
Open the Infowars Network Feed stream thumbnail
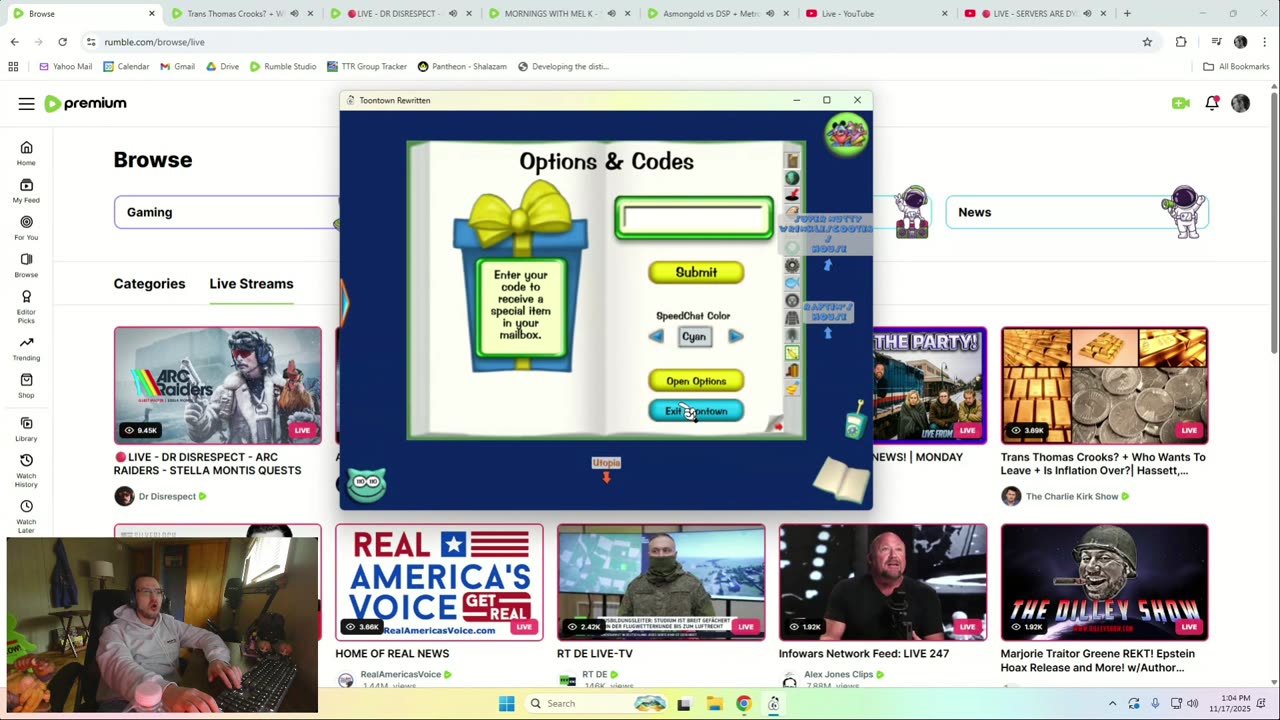(883, 582)
